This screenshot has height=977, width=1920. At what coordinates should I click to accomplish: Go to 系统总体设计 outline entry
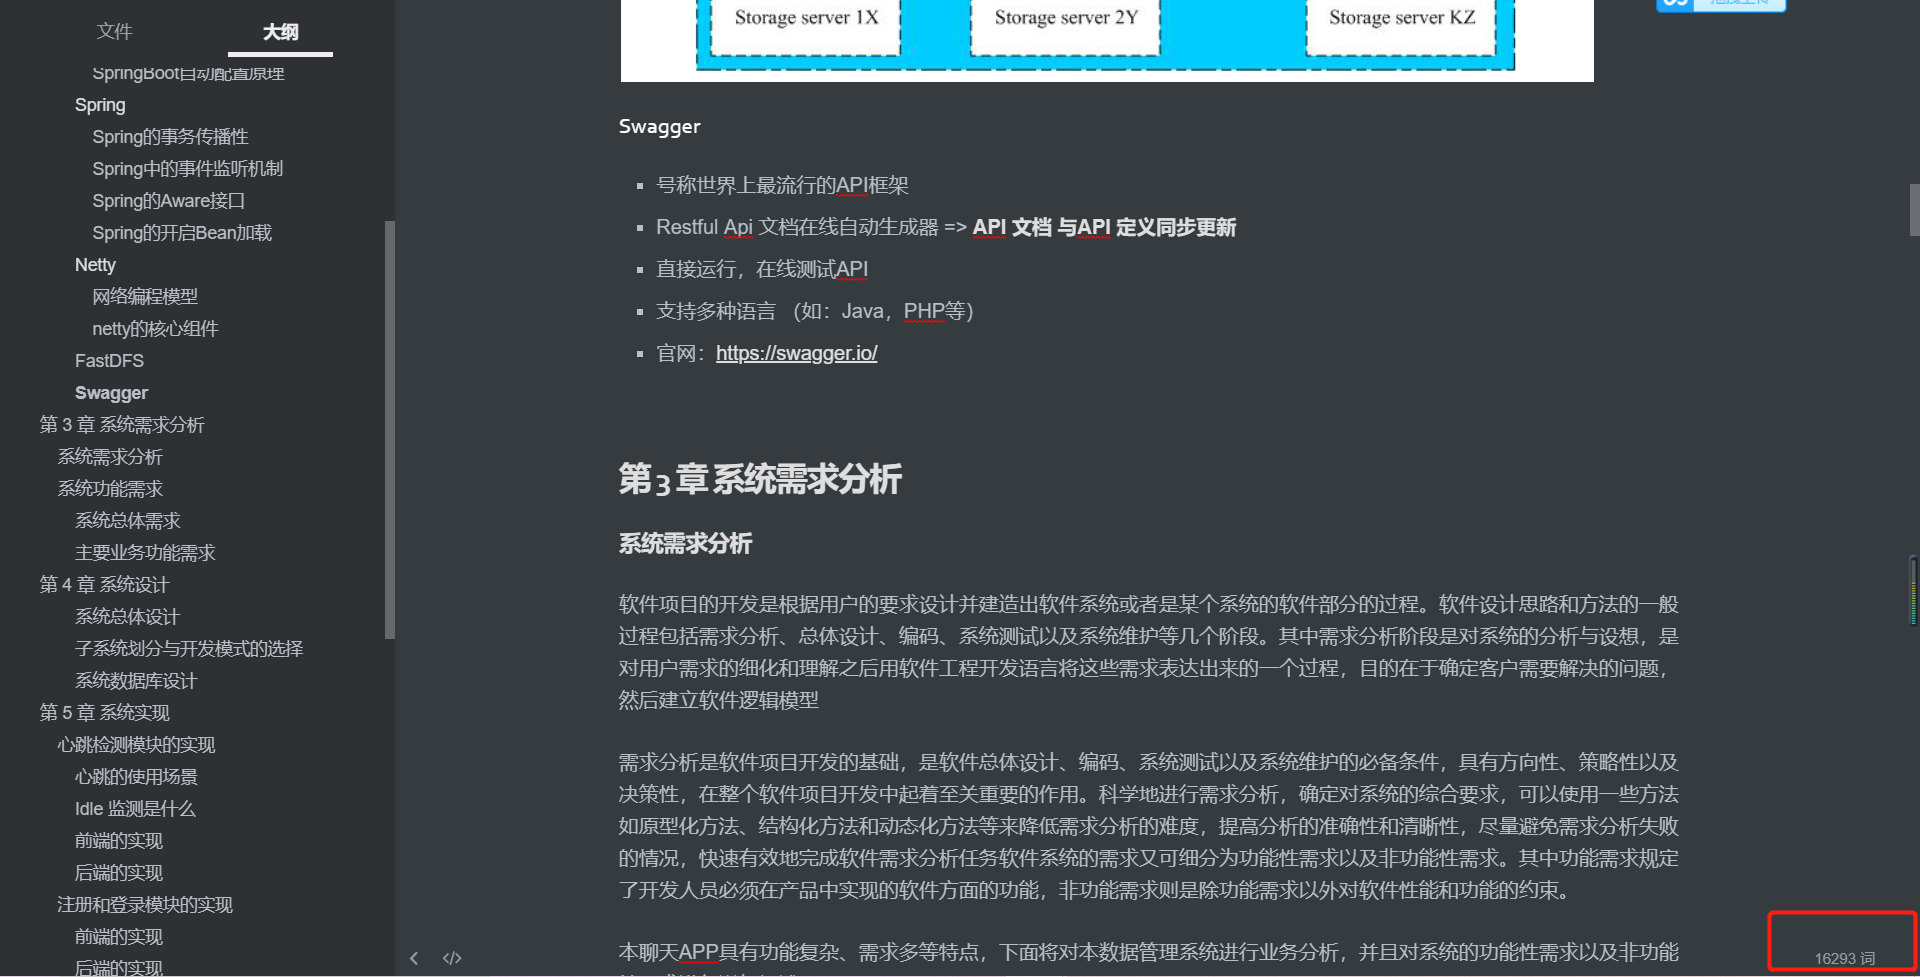pos(127,617)
